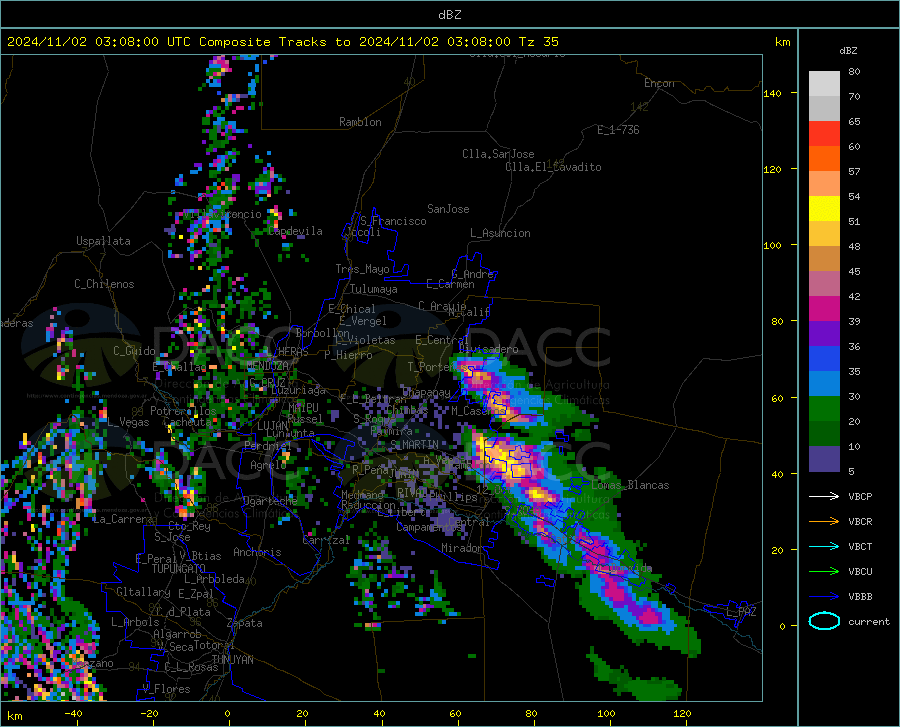This screenshot has width=900, height=727.
Task: Select the royal blue 35-36 dBZ swatch
Action: click(824, 359)
